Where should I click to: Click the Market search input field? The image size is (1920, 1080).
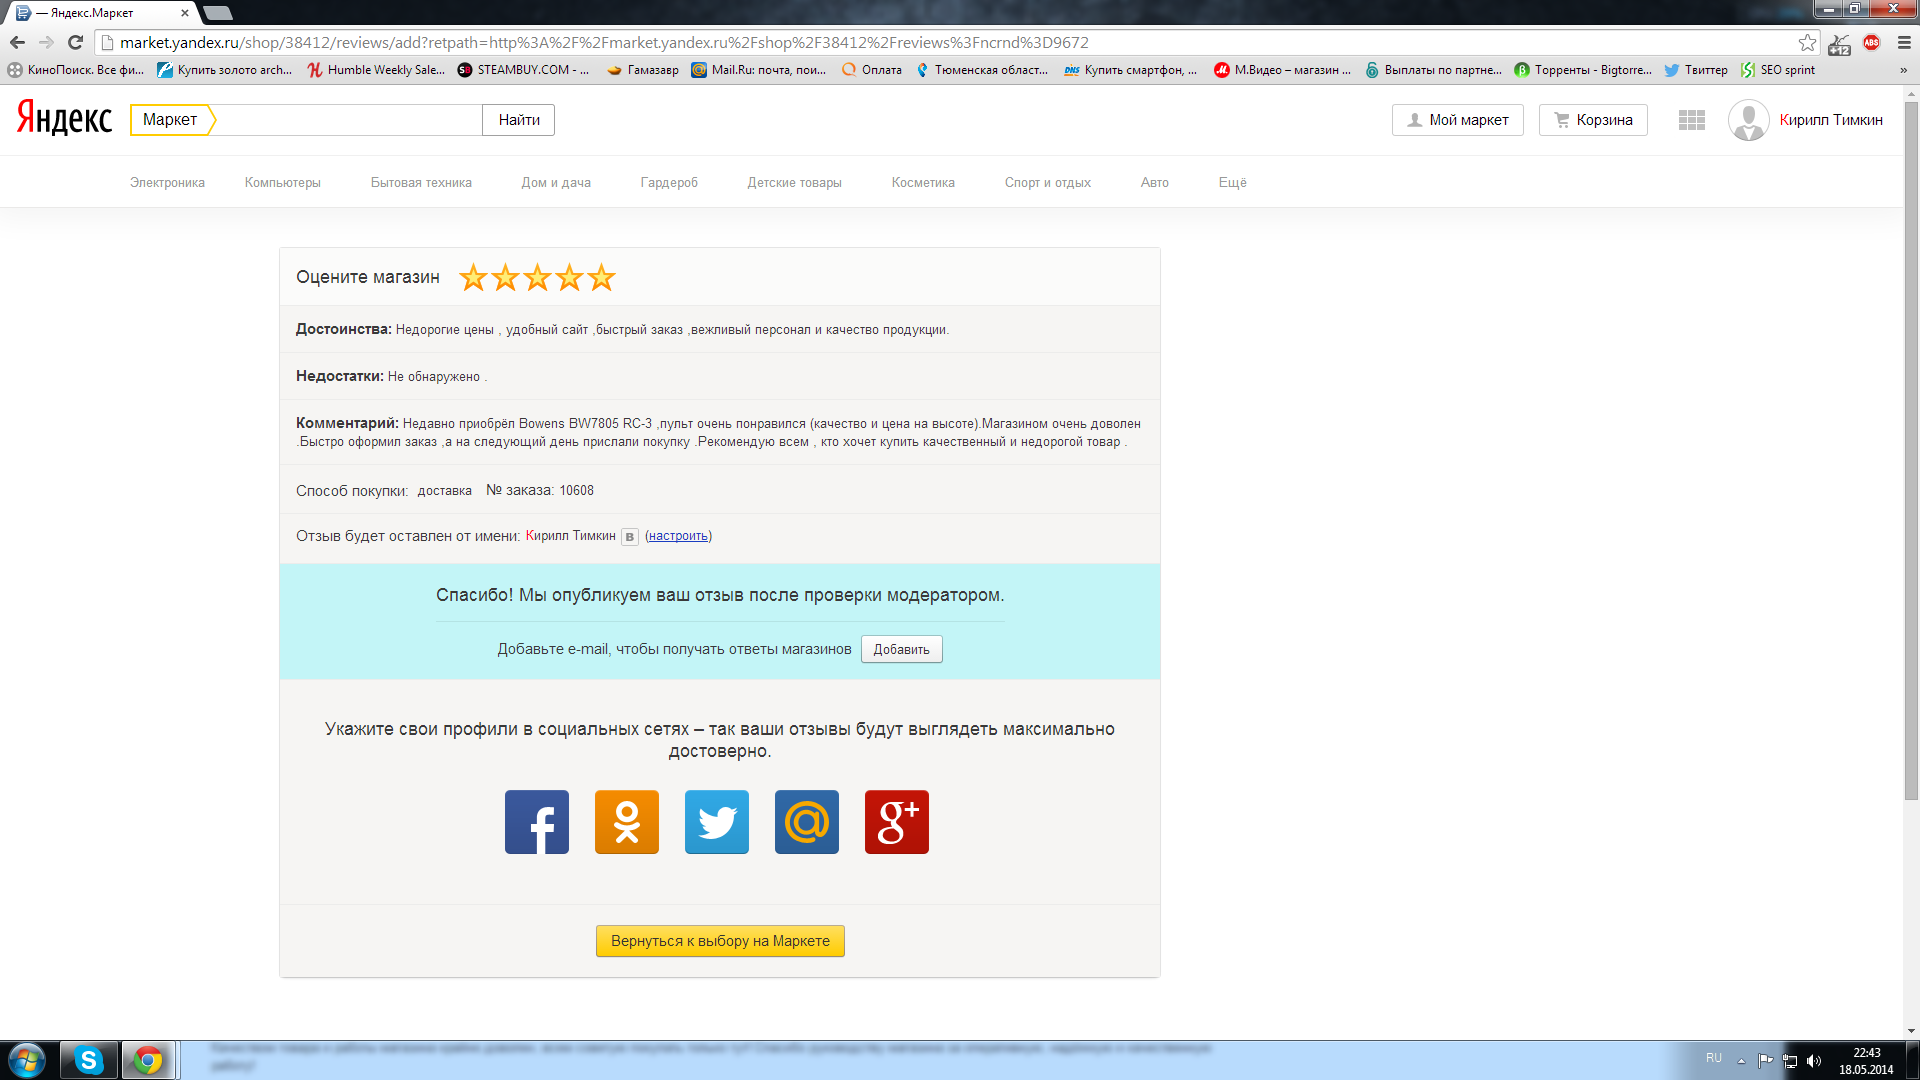348,120
